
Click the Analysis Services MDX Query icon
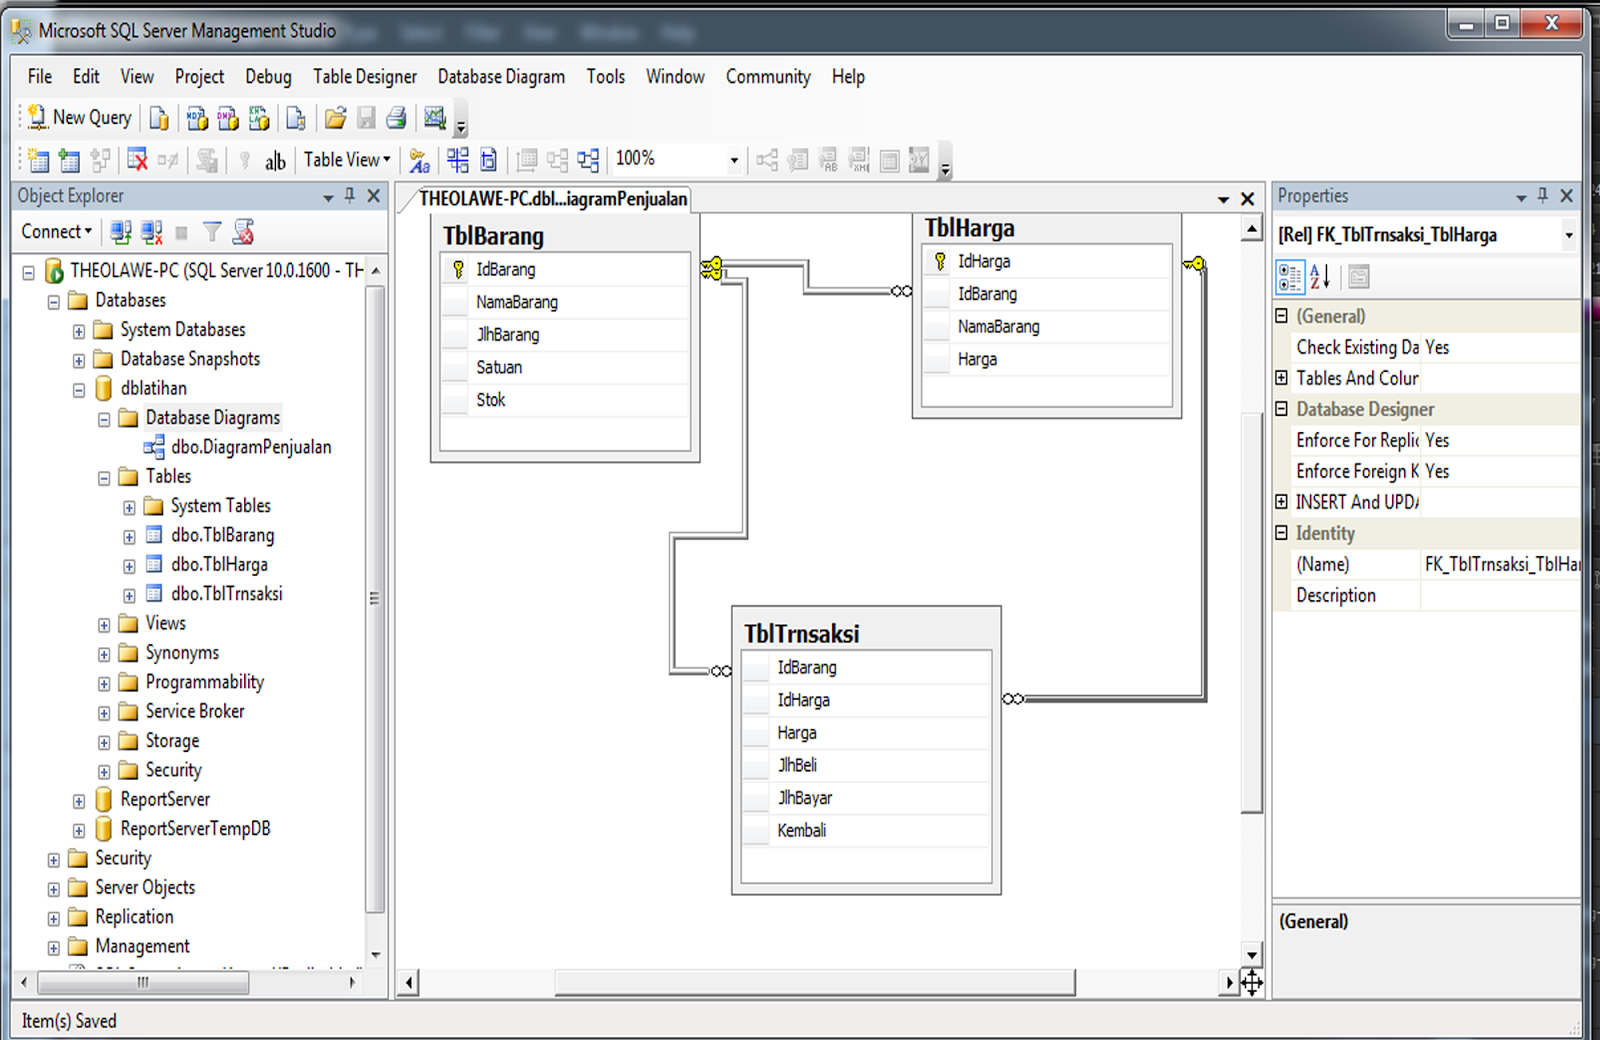coord(197,118)
